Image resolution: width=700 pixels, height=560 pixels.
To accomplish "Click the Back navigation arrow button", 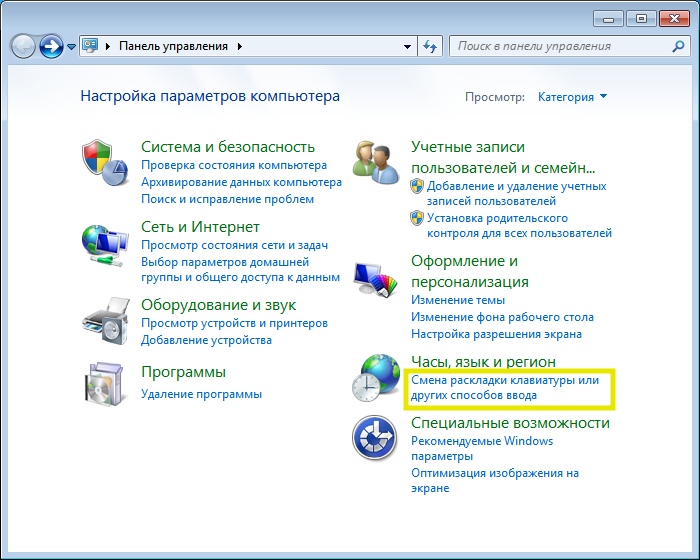I will coord(24,46).
